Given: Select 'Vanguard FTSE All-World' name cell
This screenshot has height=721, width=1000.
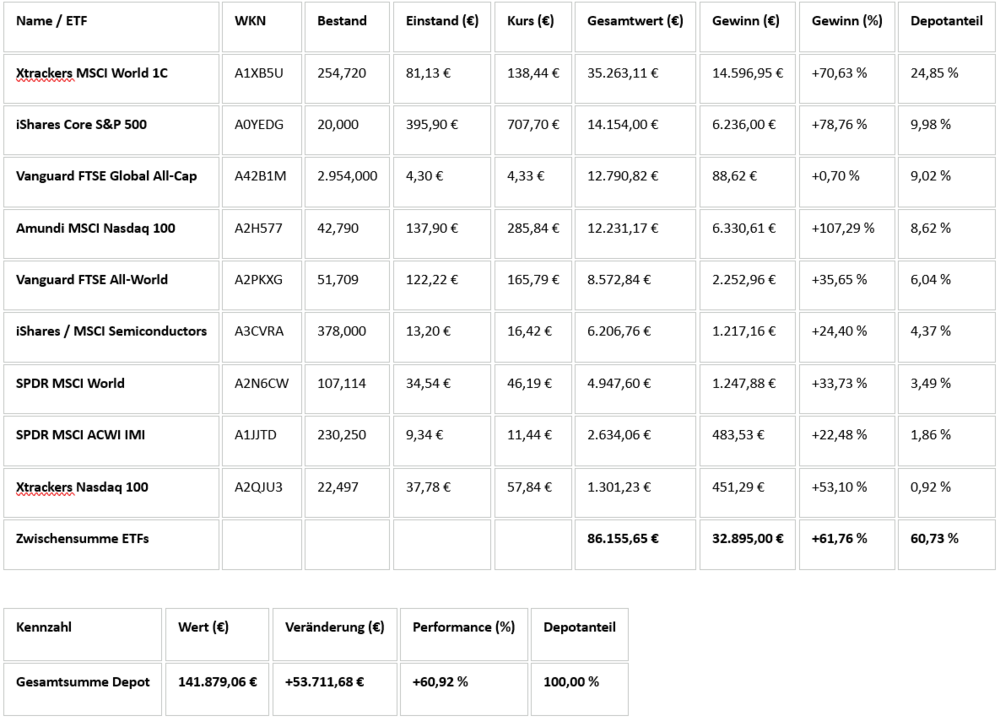Looking at the screenshot, I should pyautogui.click(x=111, y=286).
